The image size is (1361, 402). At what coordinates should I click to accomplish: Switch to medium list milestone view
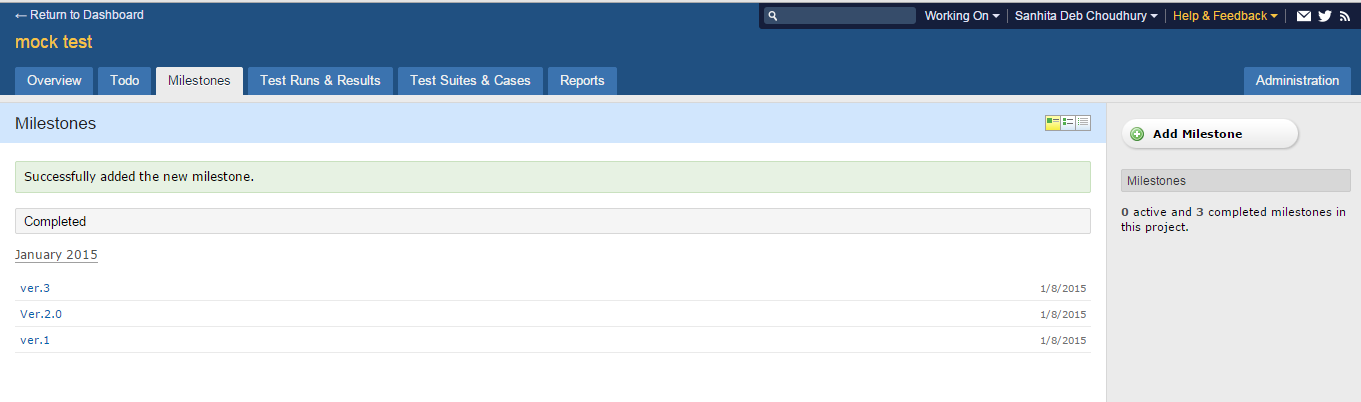[1068, 122]
